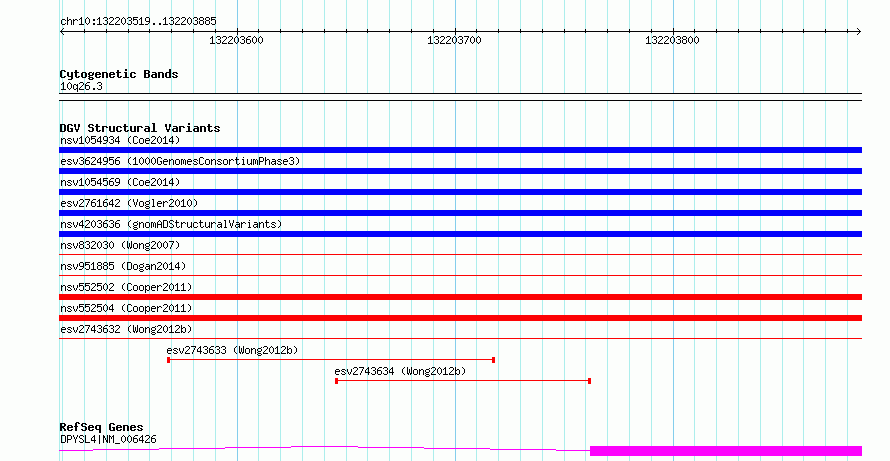
Task: Click the thin red line under nsv832030
Action: pyautogui.click(x=460, y=255)
